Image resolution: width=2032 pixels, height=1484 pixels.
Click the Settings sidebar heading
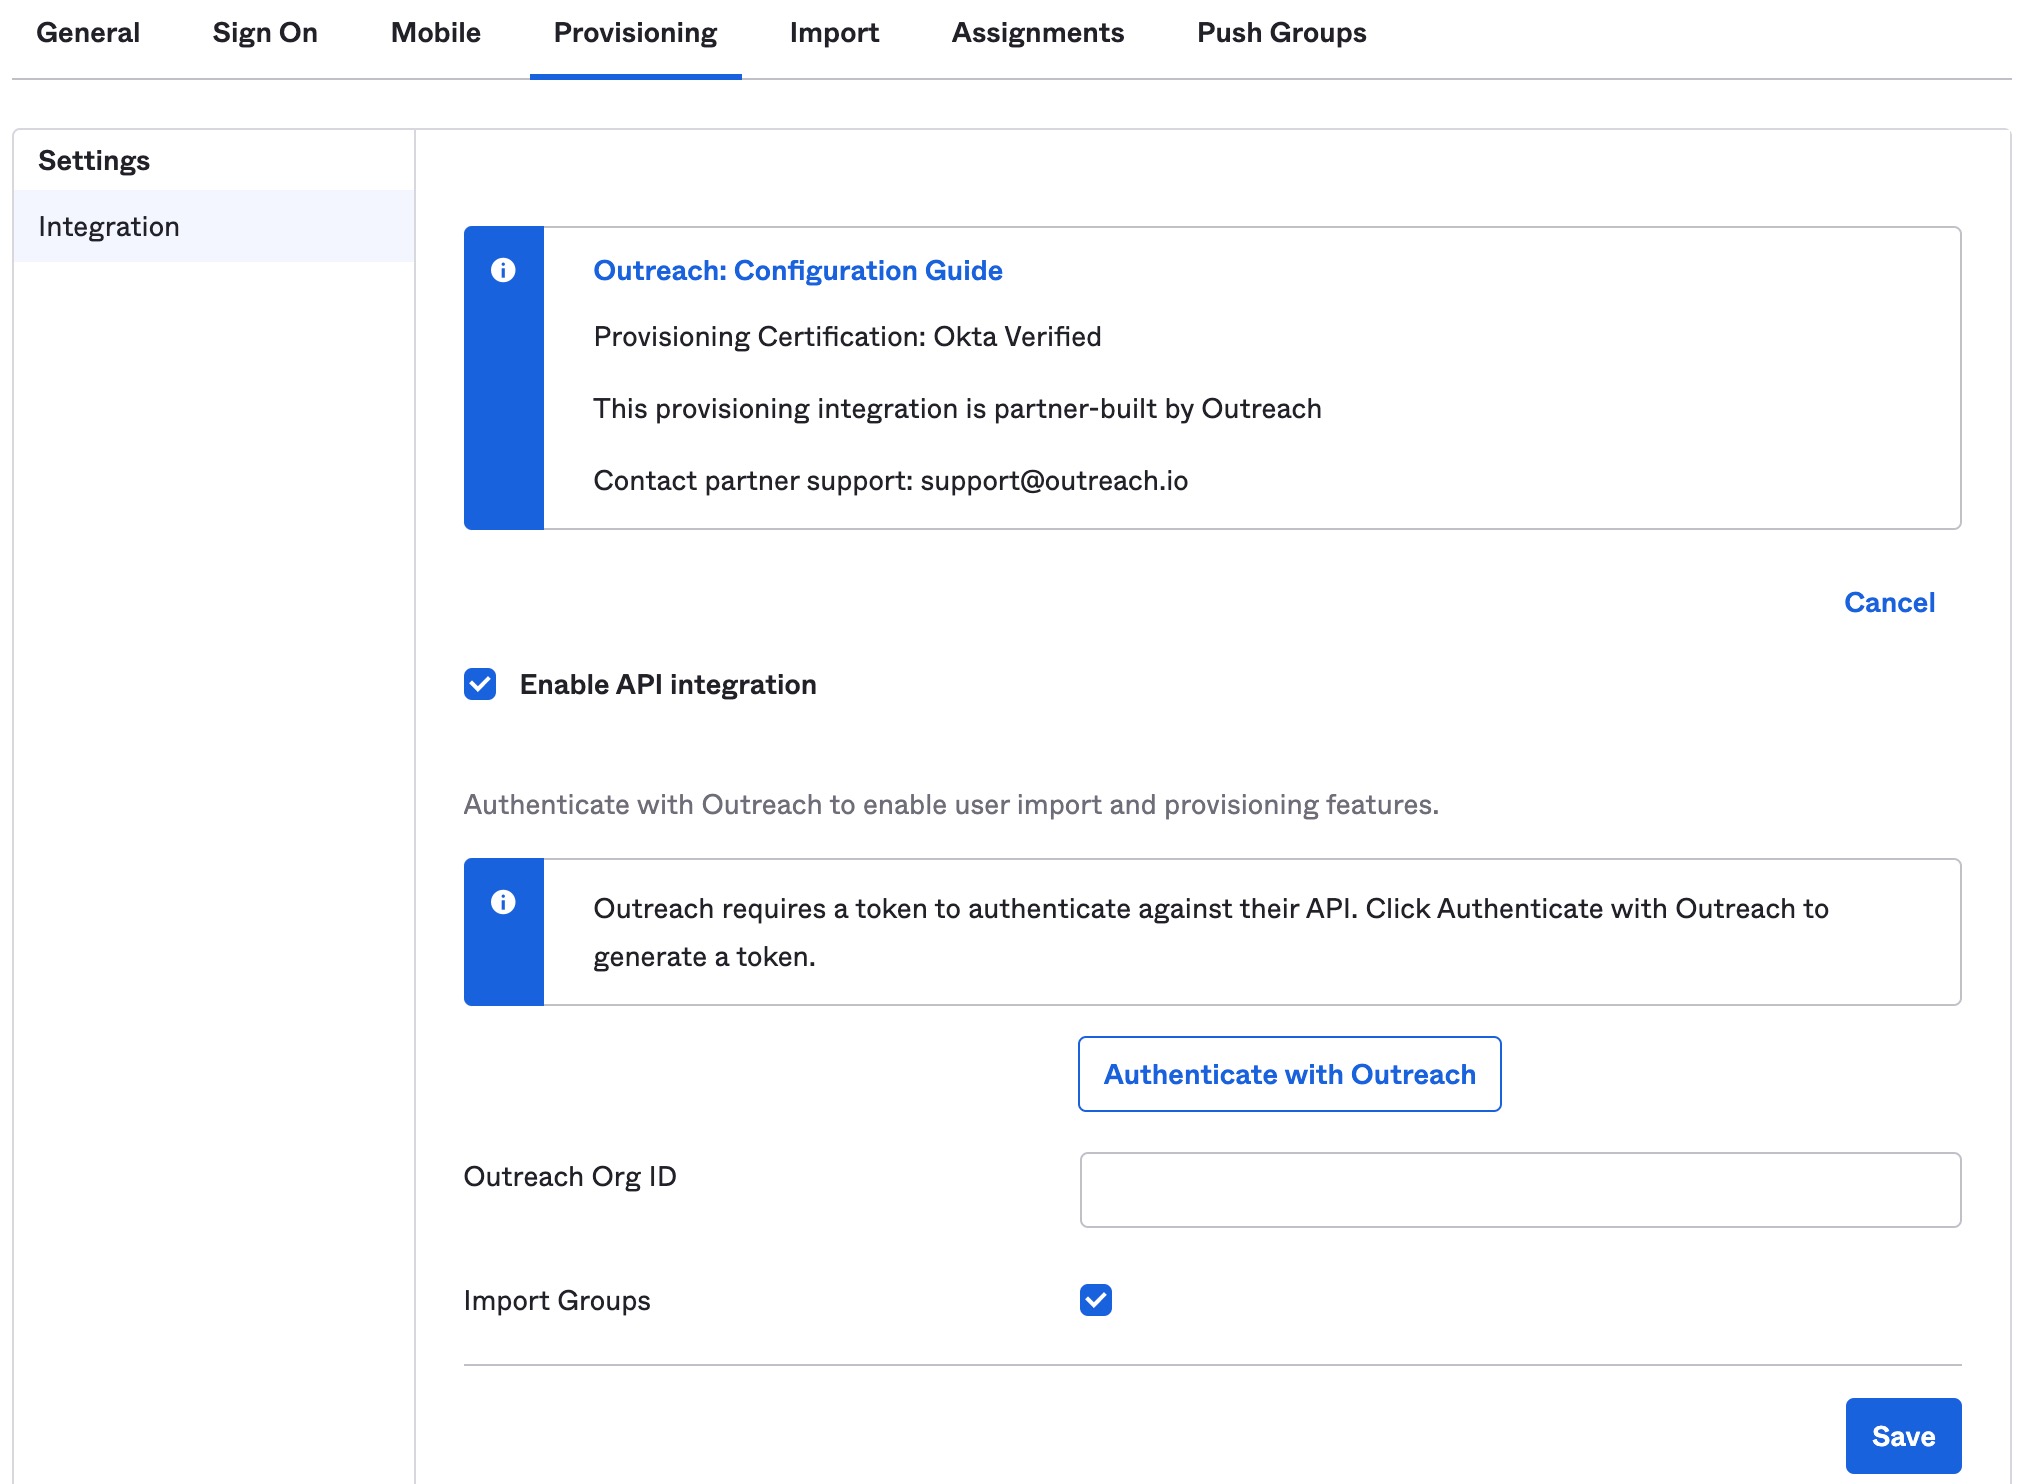(x=94, y=161)
